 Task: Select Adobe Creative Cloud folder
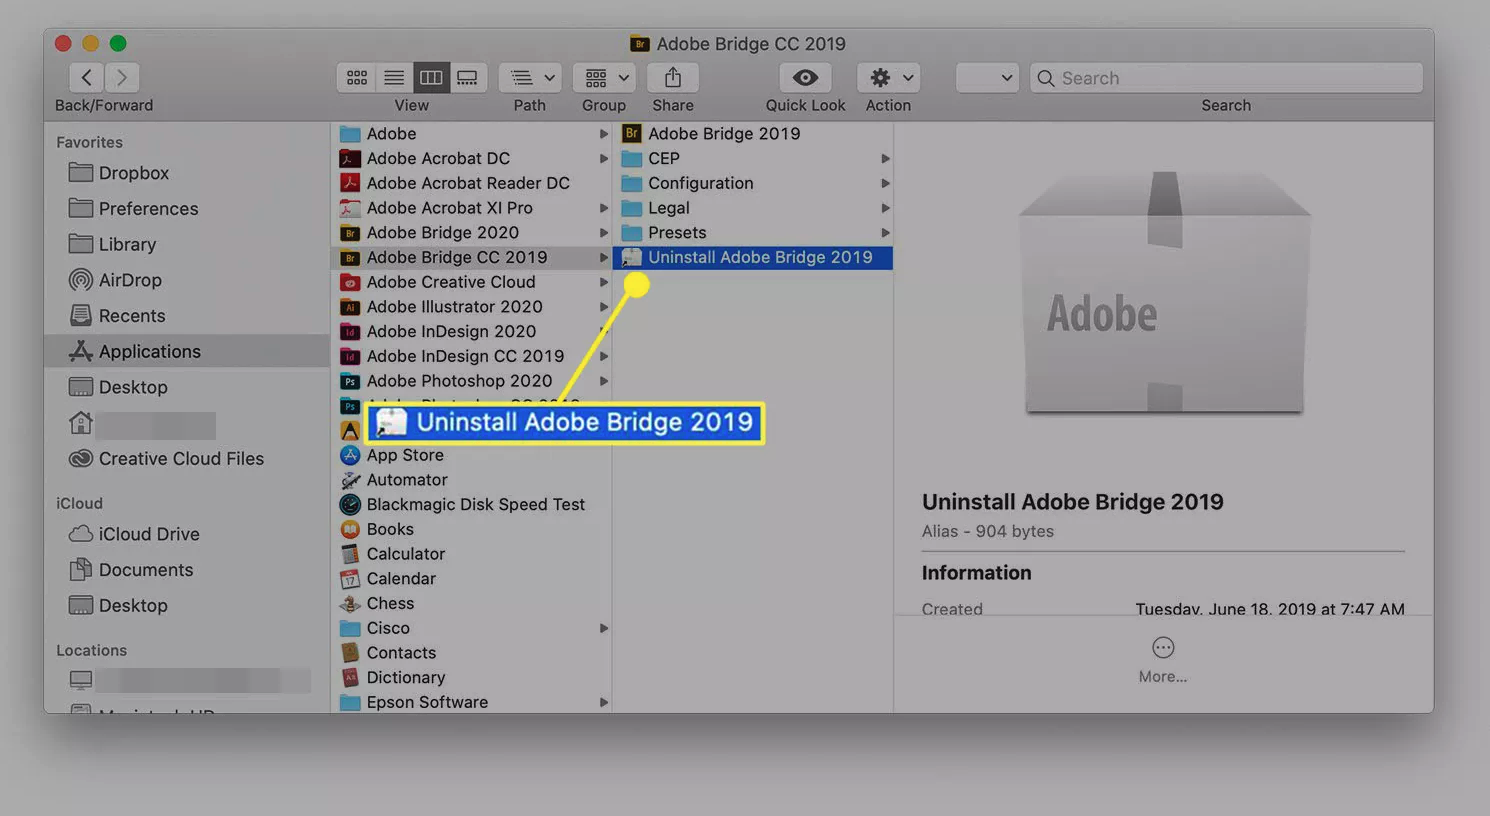pyautogui.click(x=470, y=282)
